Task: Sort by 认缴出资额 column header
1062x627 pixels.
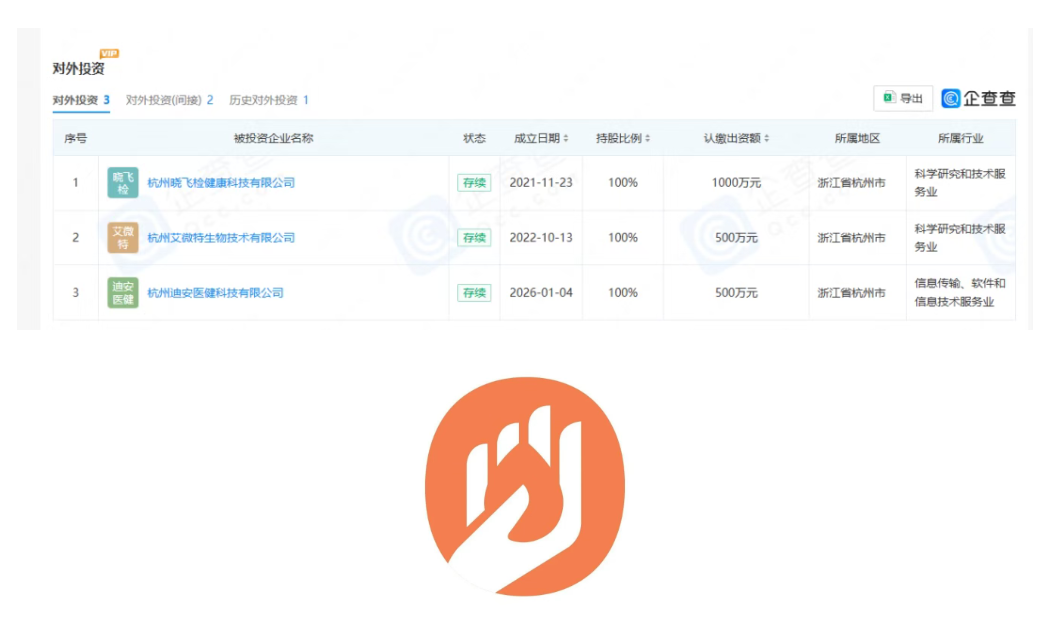Action: tap(736, 138)
